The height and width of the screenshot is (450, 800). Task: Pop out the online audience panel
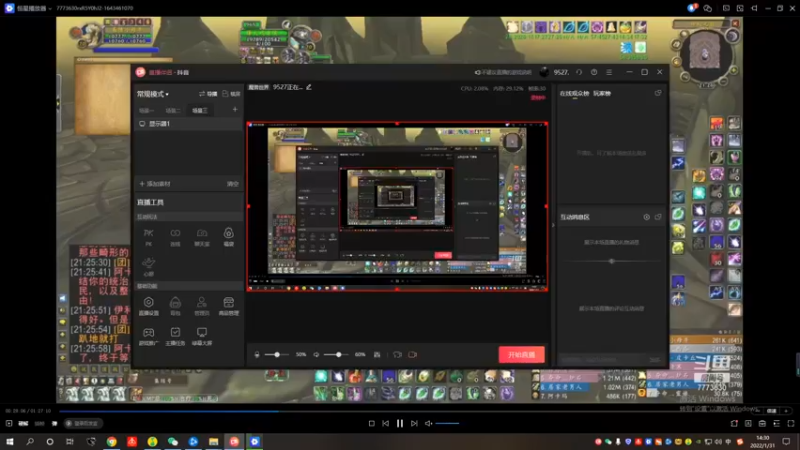(x=658, y=93)
